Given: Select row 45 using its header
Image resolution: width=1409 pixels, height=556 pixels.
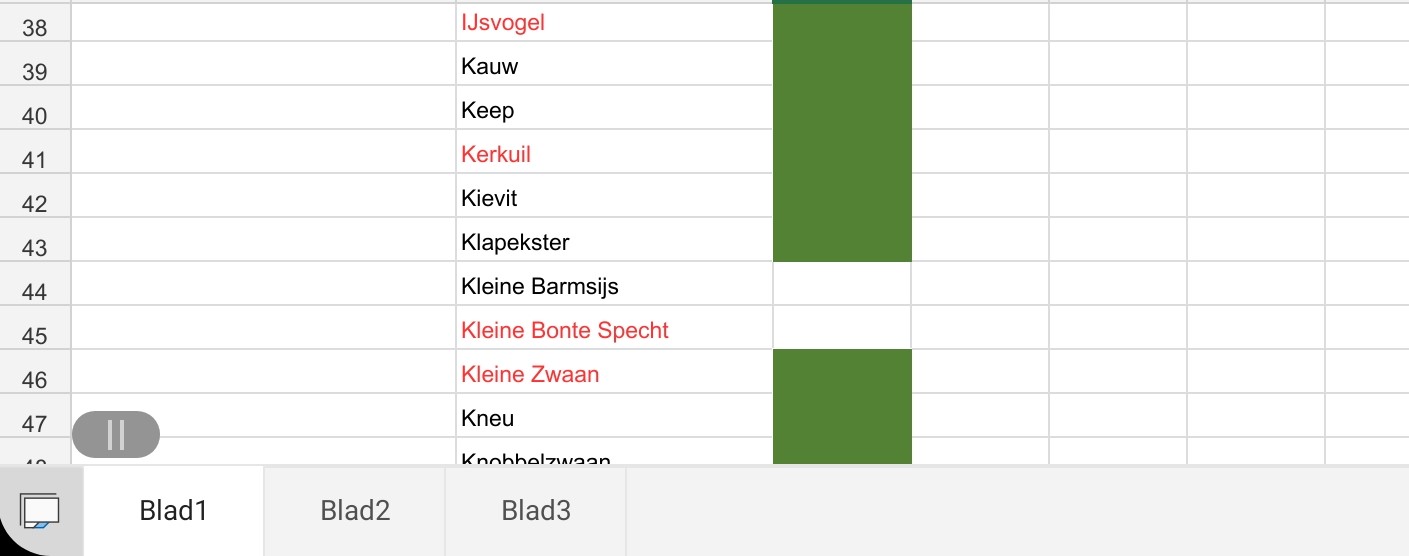Looking at the screenshot, I should pos(35,334).
